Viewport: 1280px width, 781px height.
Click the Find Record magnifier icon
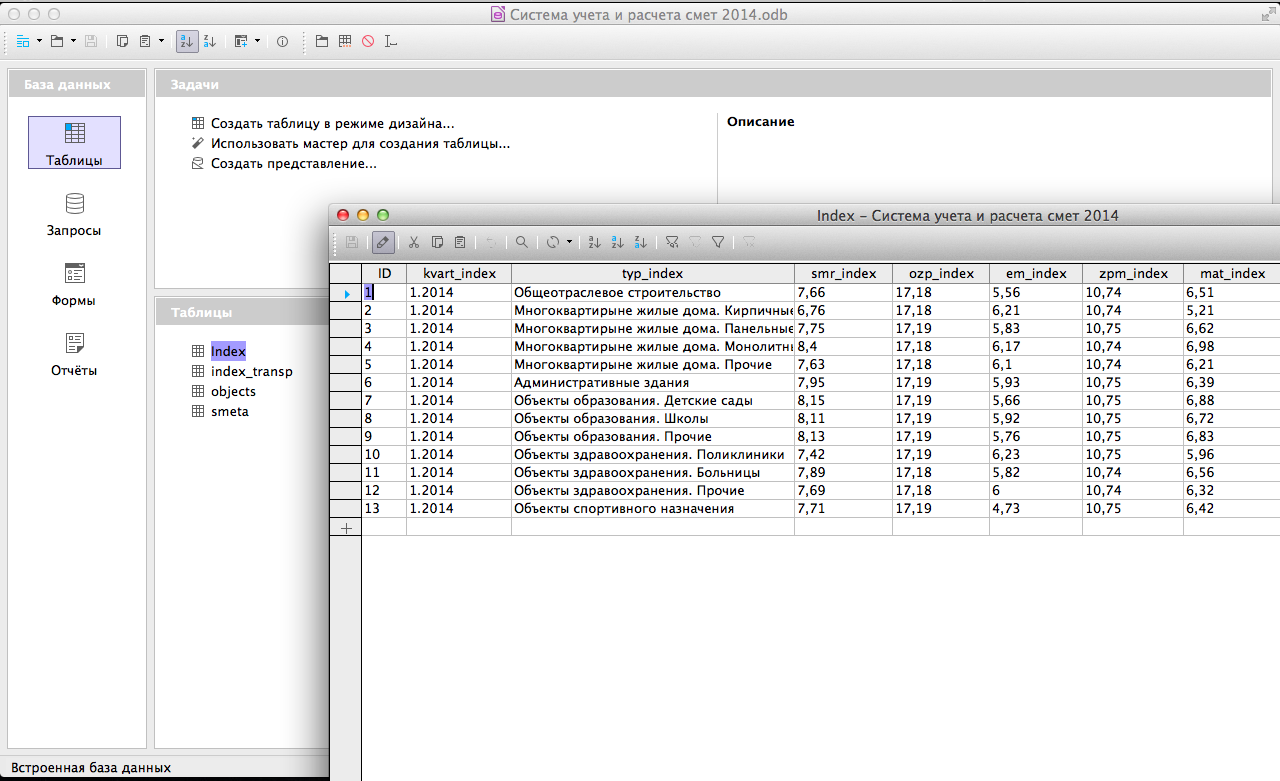[x=521, y=242]
